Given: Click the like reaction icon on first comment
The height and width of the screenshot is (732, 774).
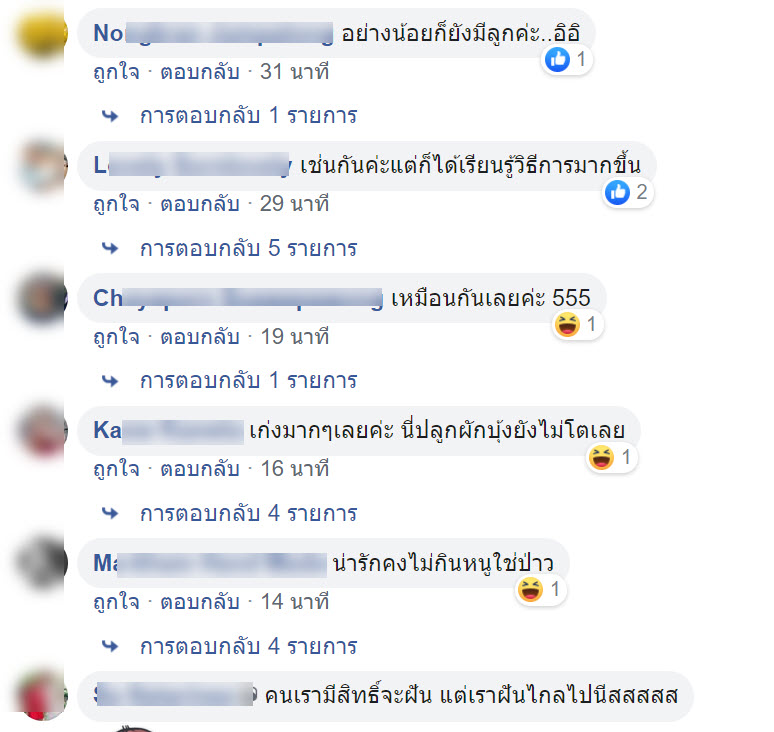Looking at the screenshot, I should [557, 60].
